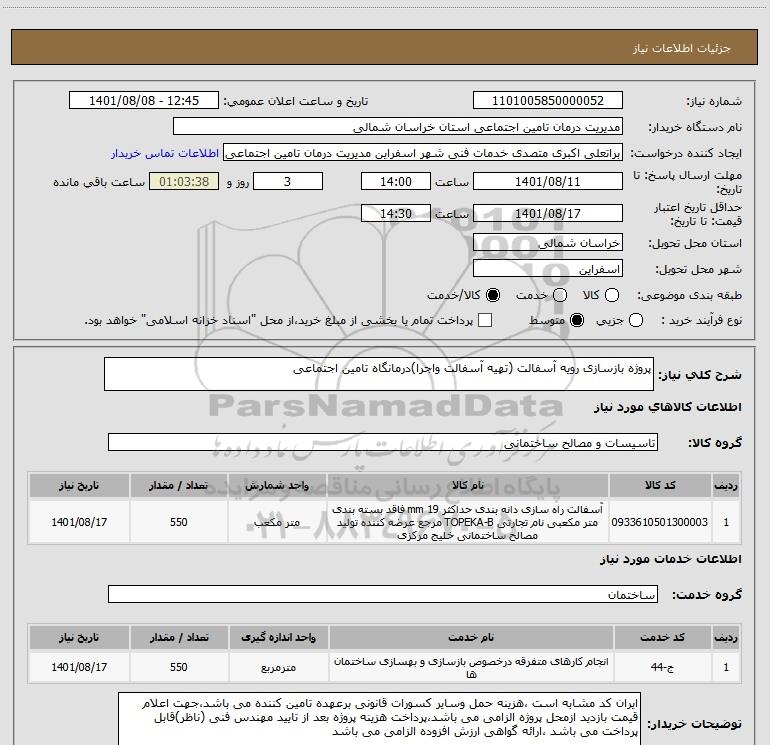
Task: Click the کد کالا column header
Action: 660,485
